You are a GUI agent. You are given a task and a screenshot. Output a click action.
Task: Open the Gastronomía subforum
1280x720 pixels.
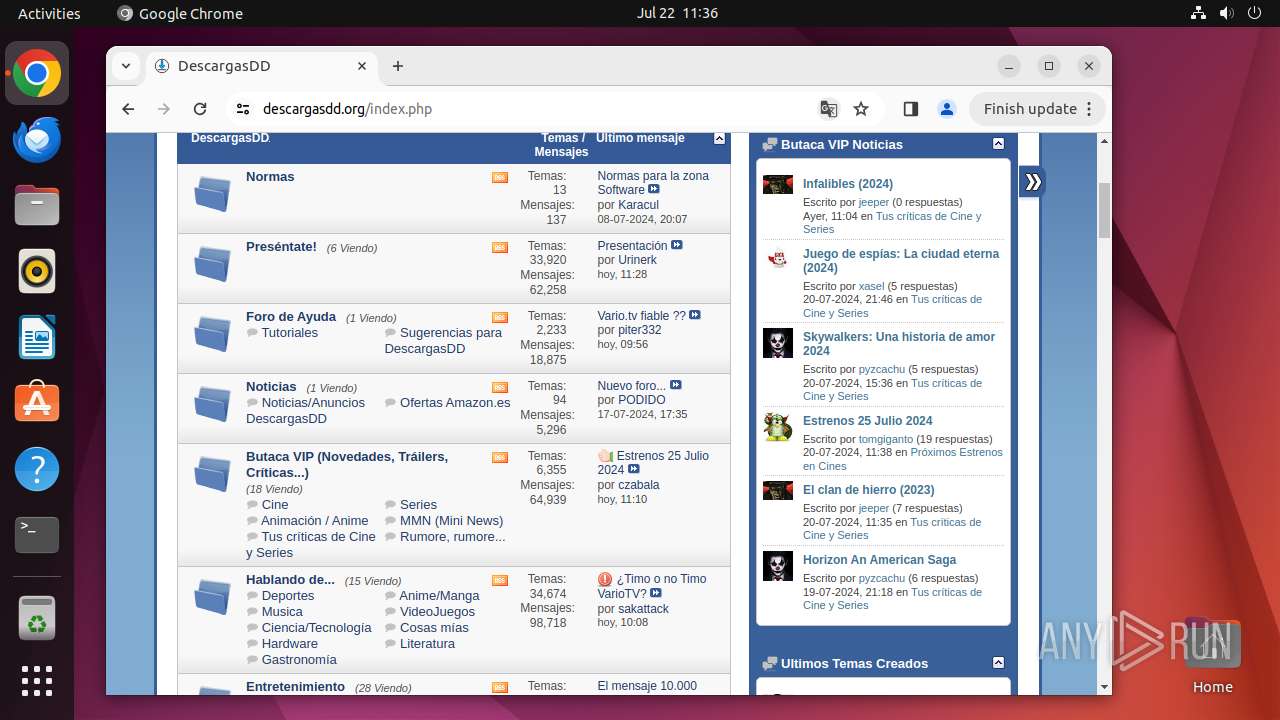299,659
